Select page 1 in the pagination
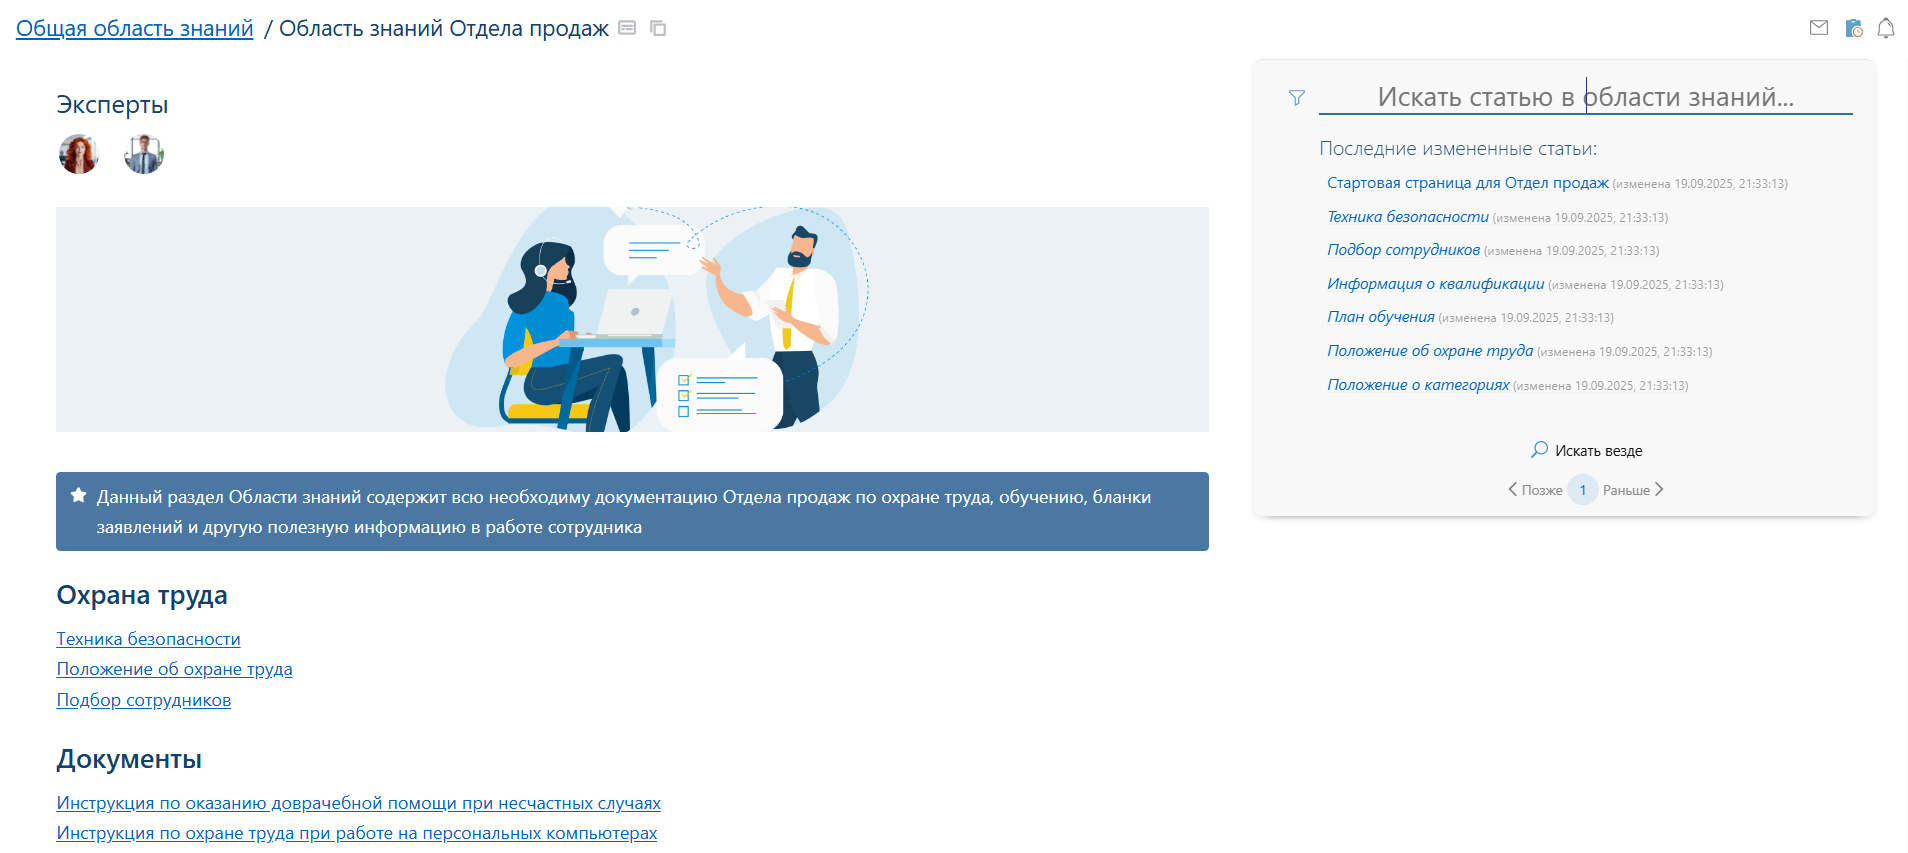1908x853 pixels. click(x=1582, y=490)
